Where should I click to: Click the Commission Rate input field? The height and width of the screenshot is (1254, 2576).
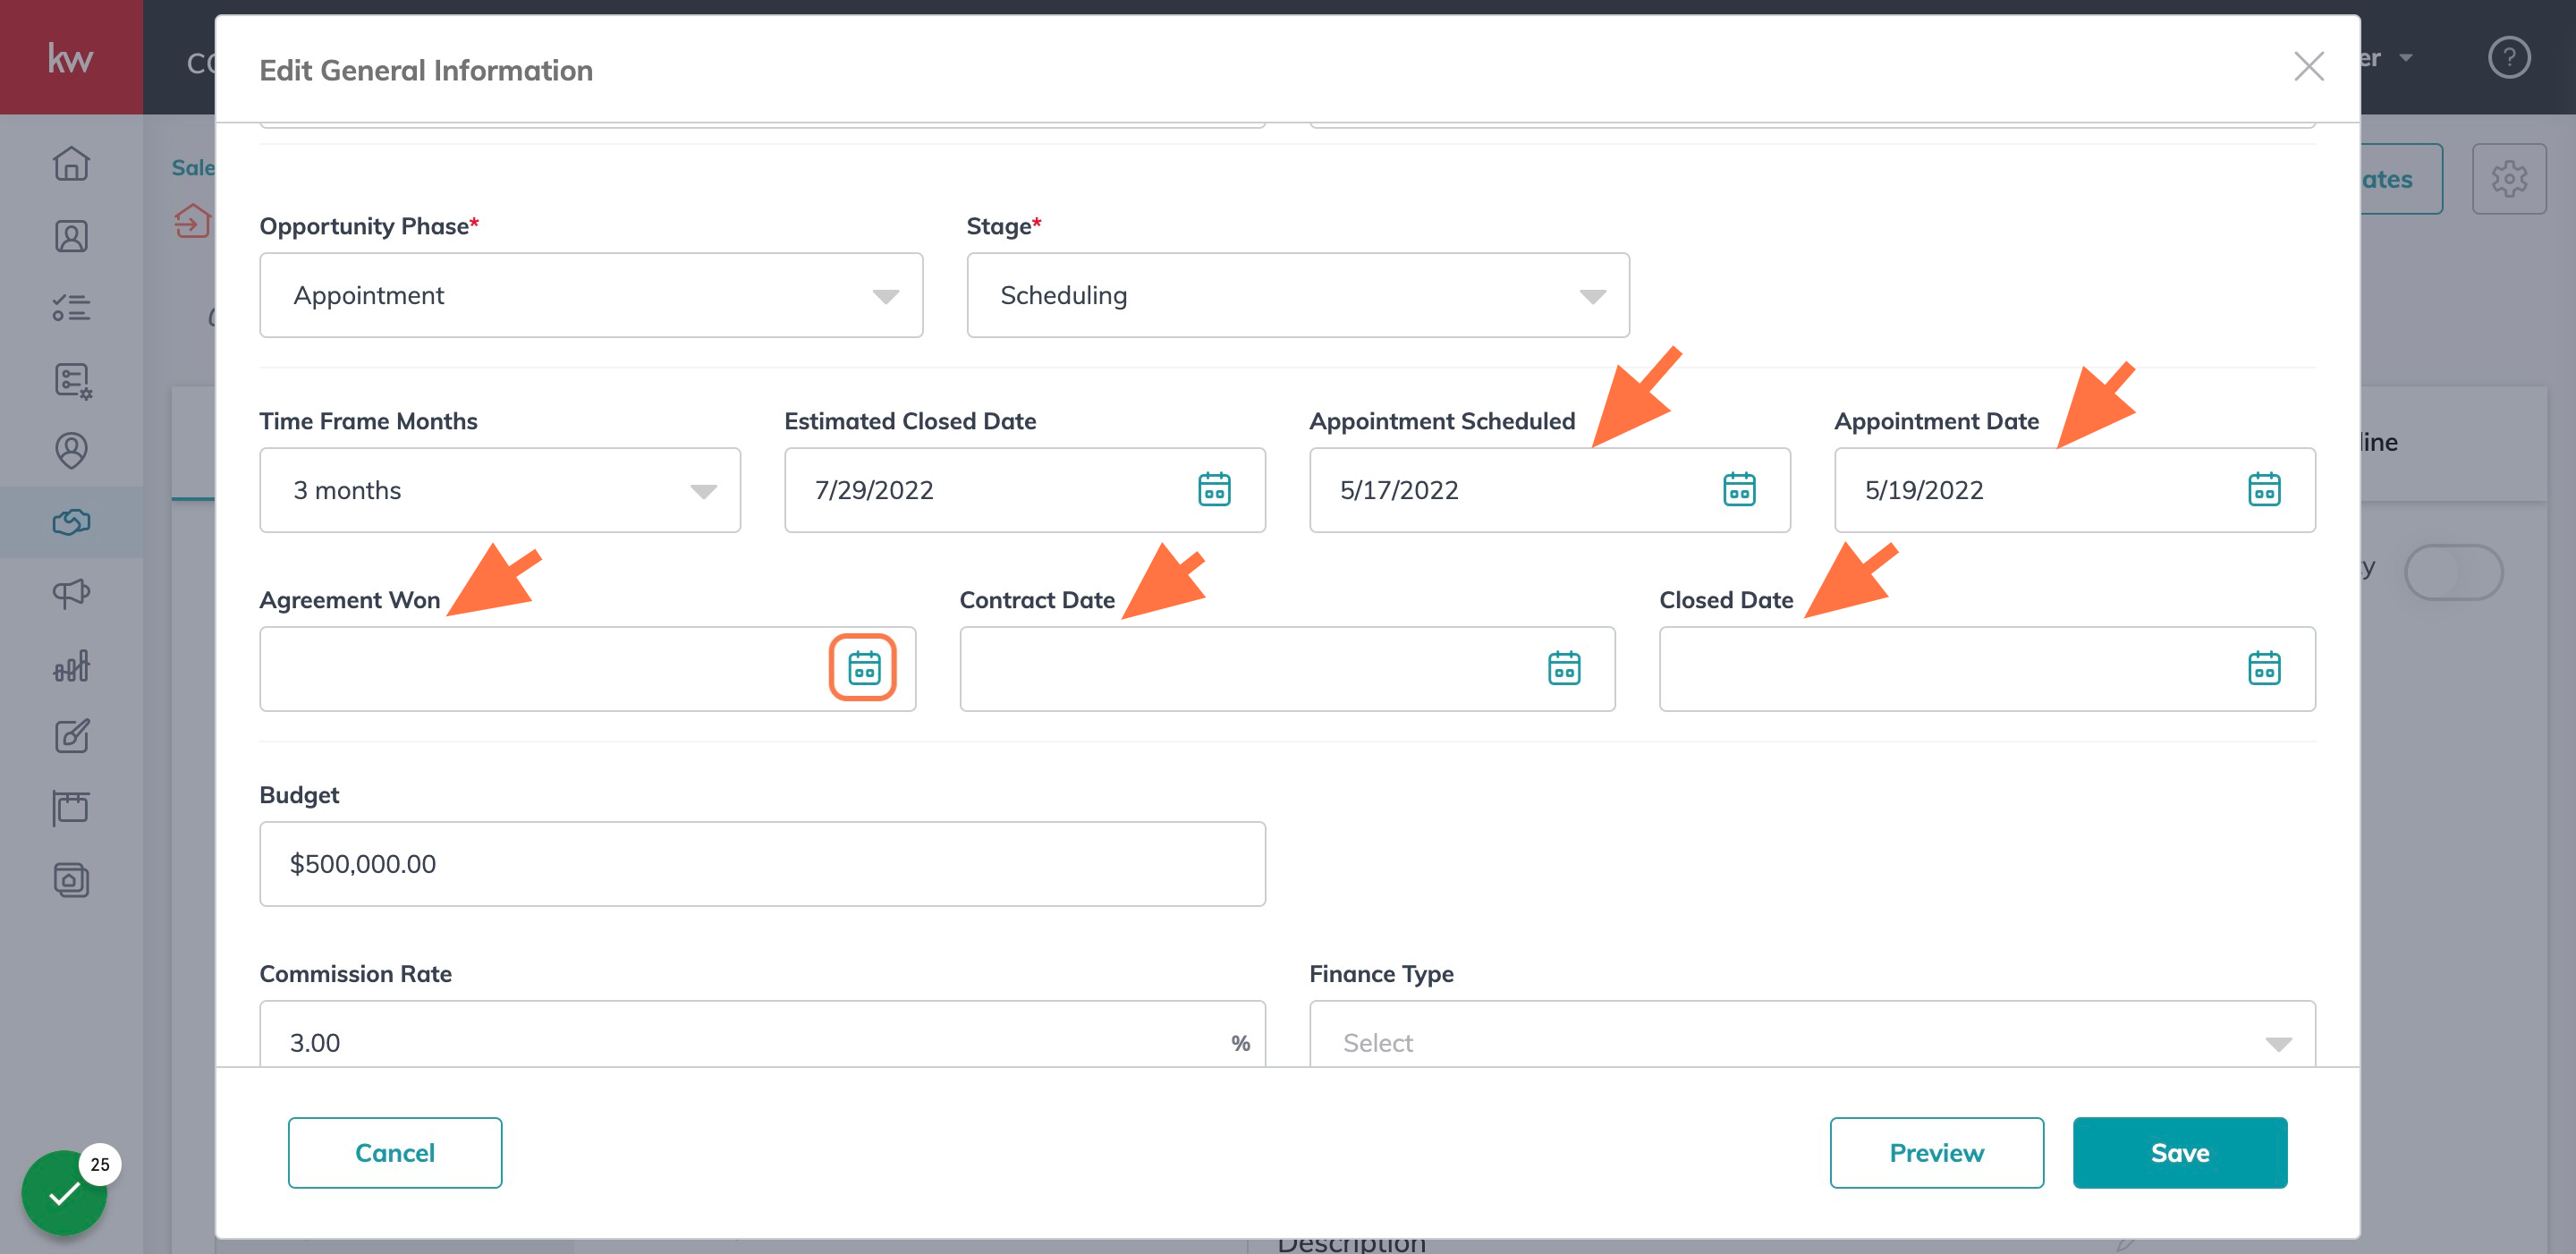(762, 1034)
